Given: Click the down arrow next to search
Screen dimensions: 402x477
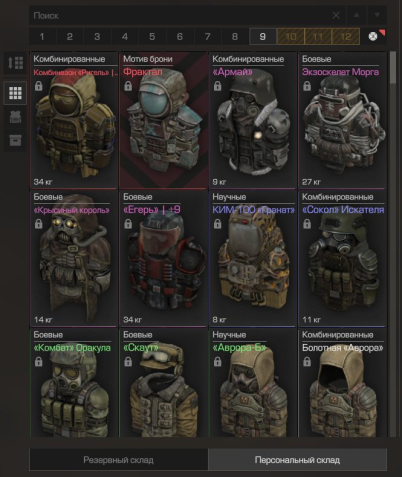Looking at the screenshot, I should coord(377,15).
